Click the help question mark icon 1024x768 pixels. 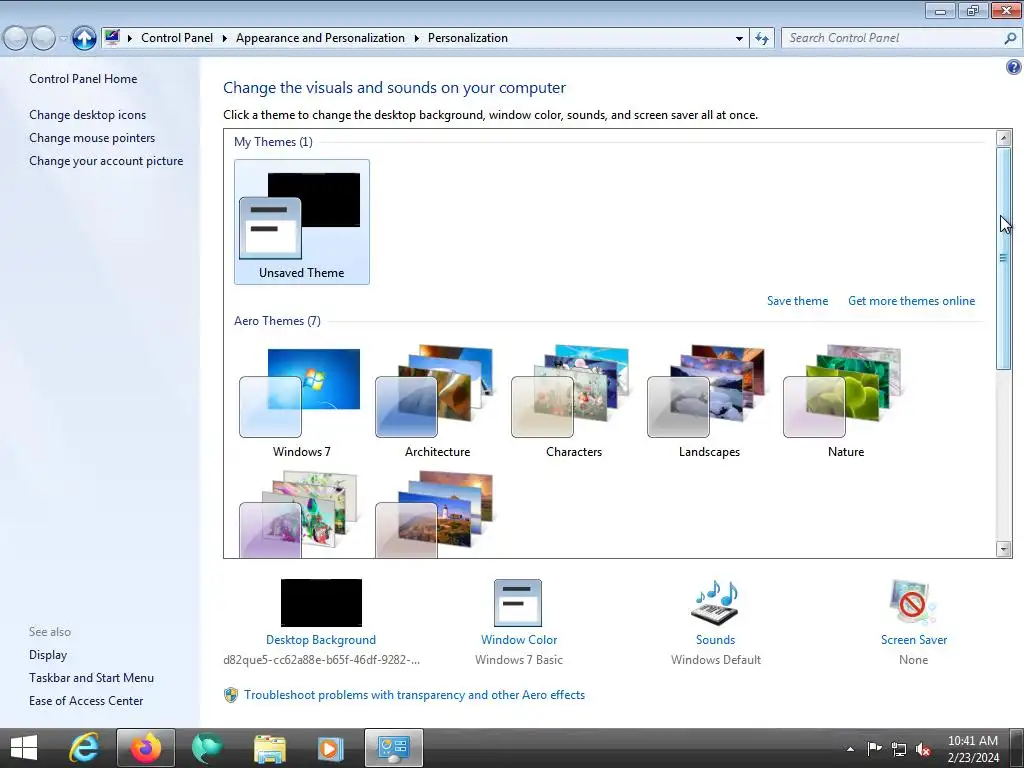click(1013, 67)
